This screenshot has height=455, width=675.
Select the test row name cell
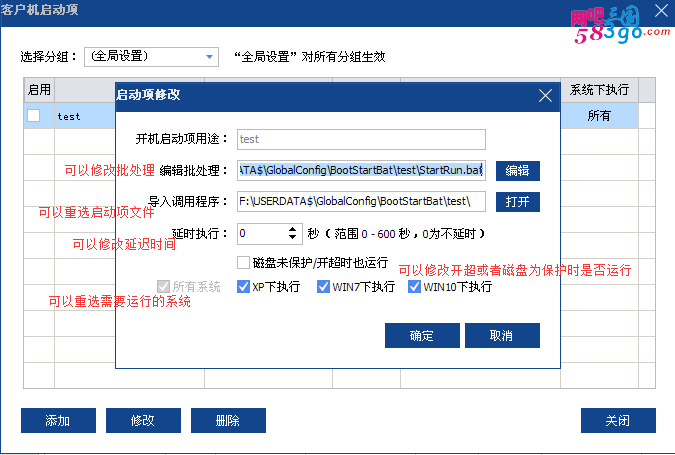85,116
